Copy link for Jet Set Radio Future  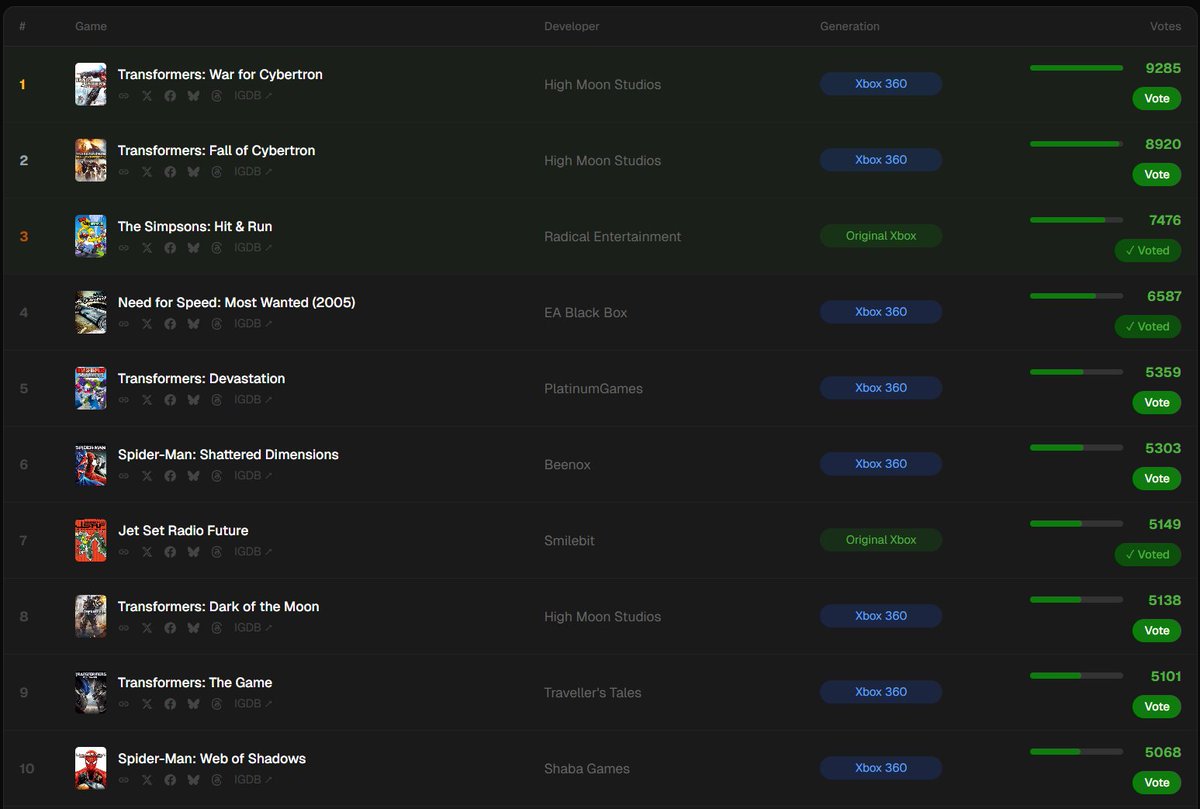click(124, 552)
